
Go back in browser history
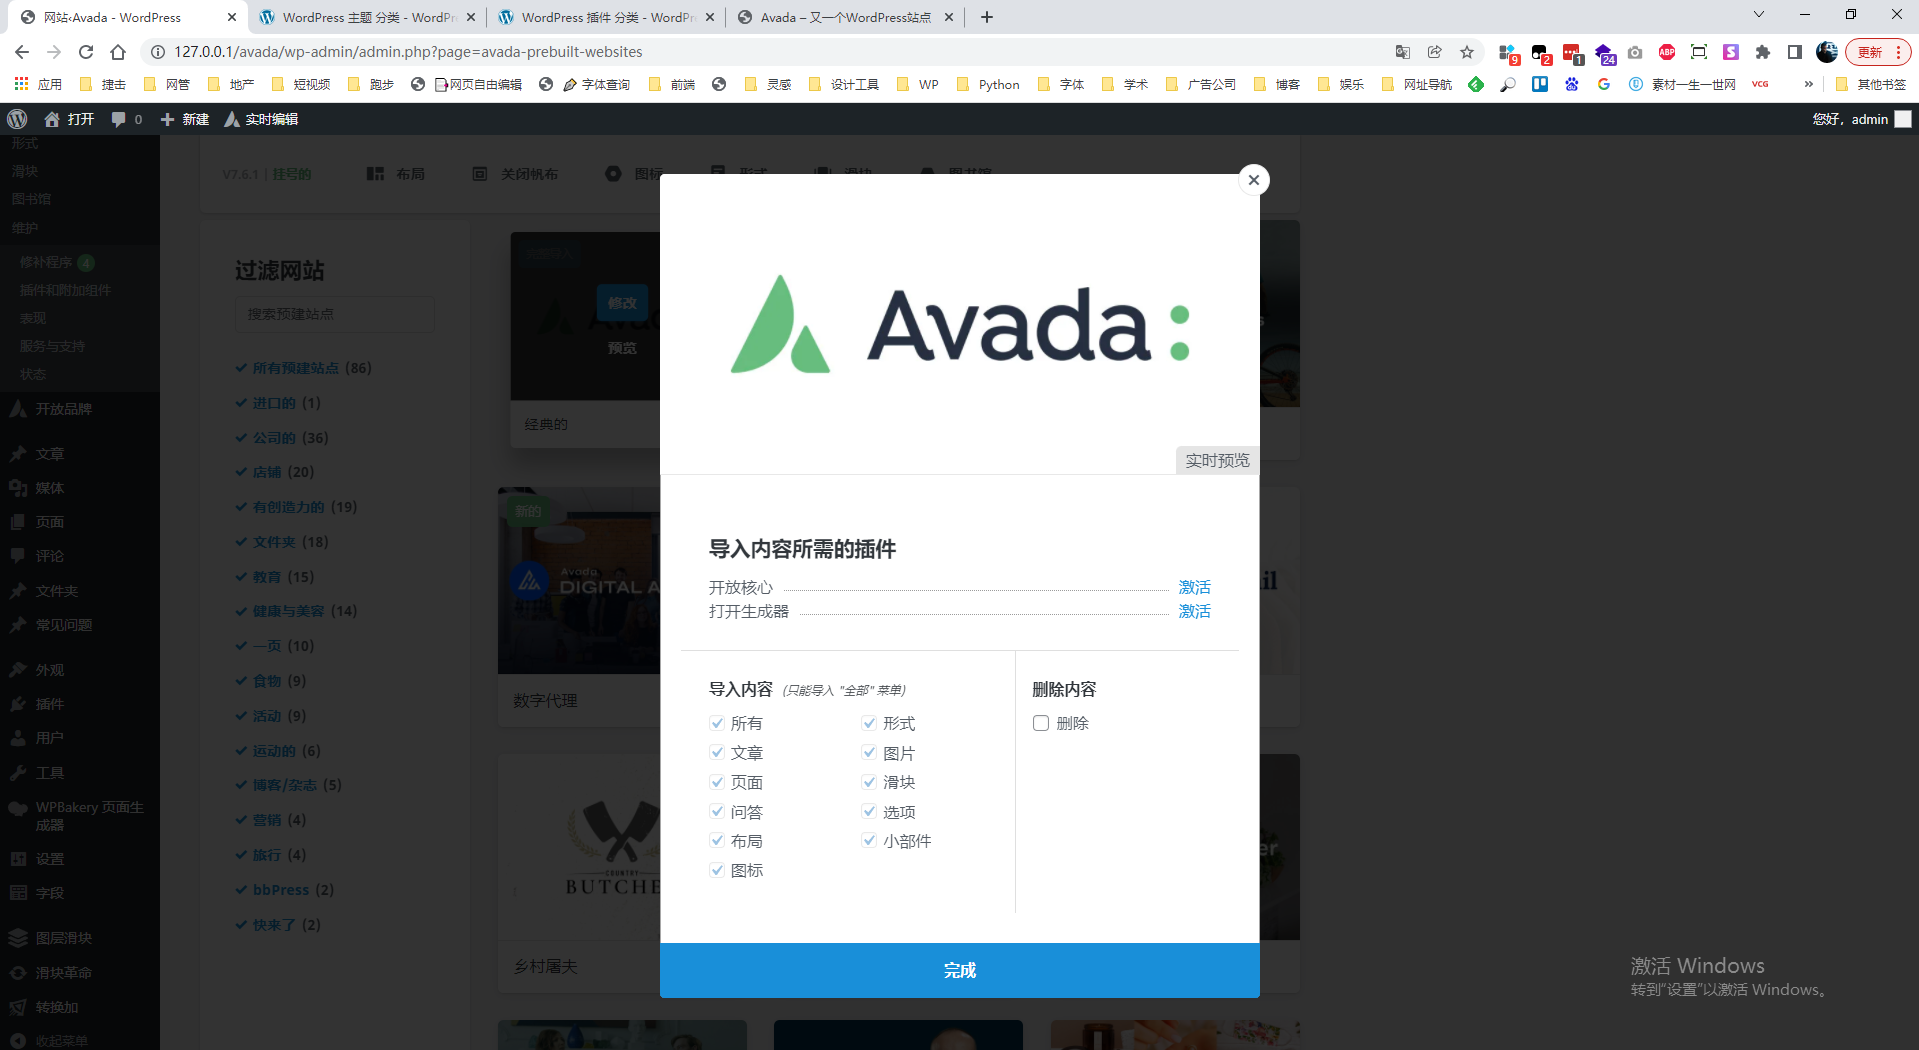click(22, 52)
